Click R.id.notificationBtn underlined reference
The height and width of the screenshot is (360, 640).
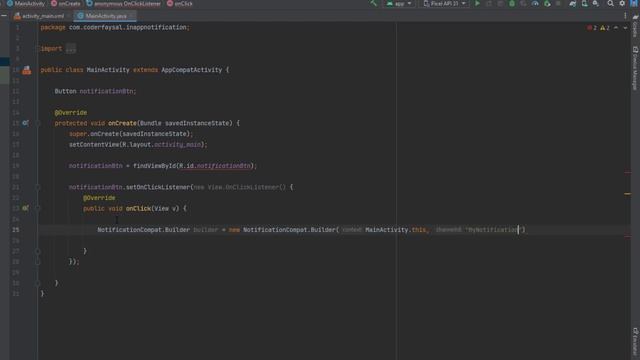(215, 166)
